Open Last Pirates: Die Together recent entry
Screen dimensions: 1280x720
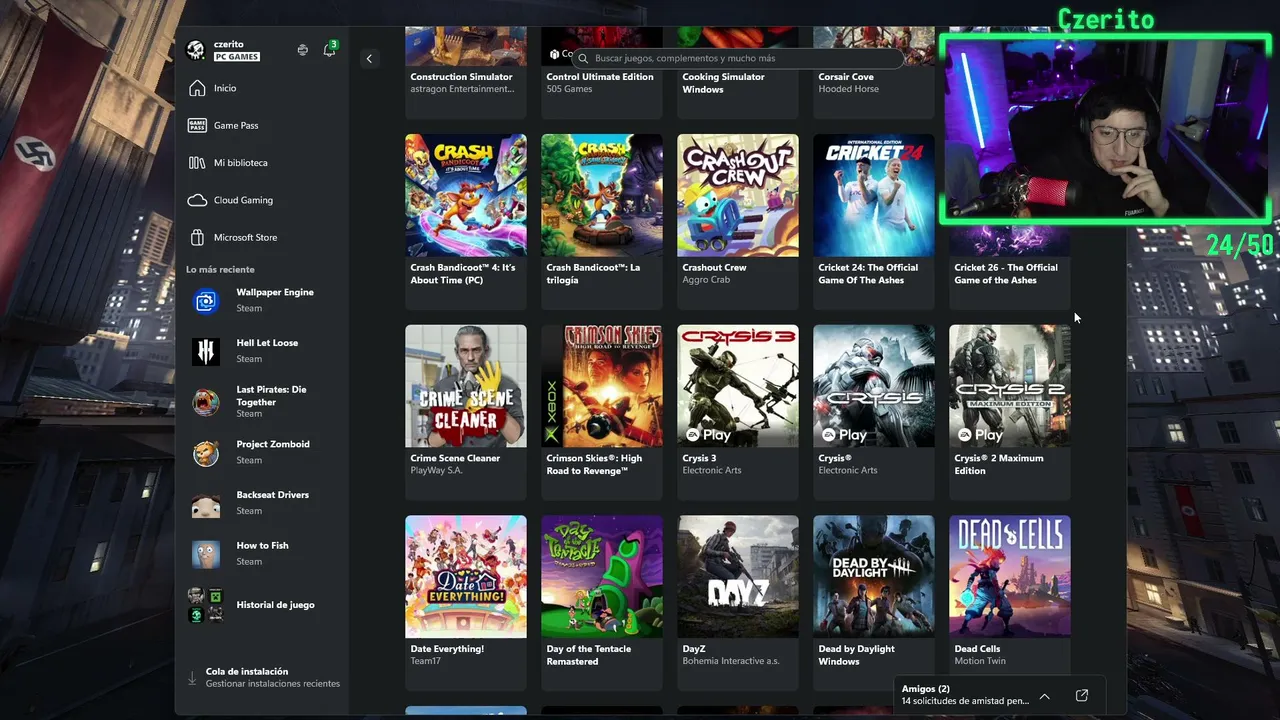click(262, 401)
